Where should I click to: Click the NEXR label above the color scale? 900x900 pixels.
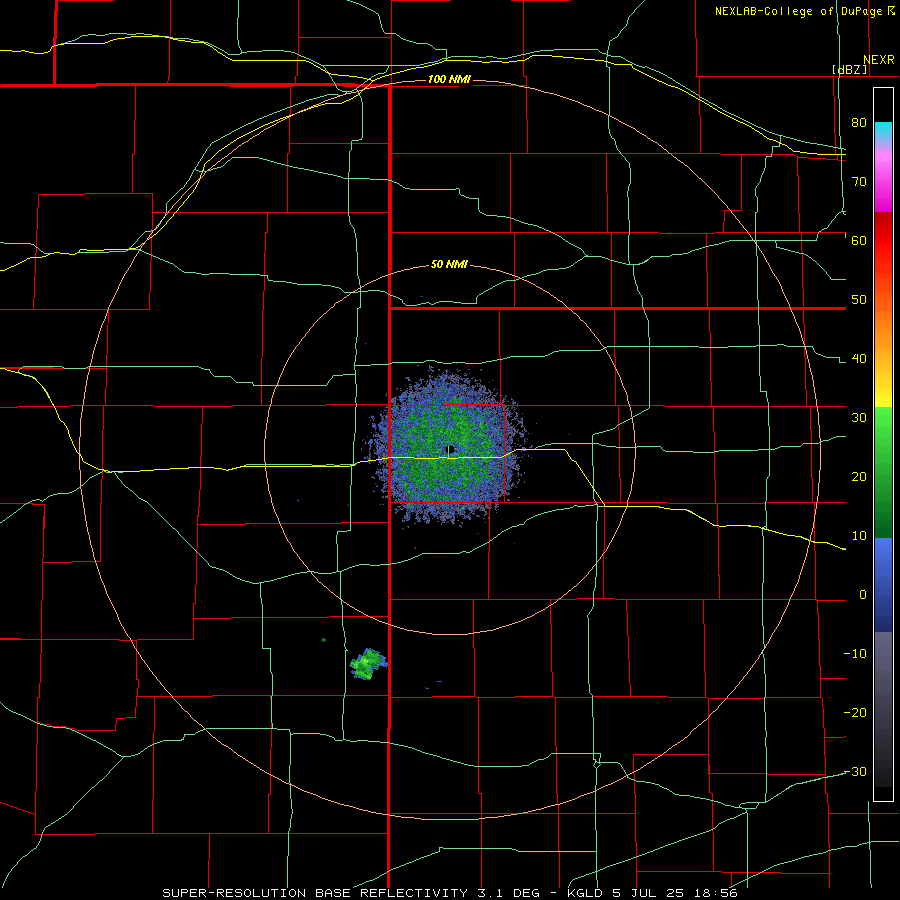[878, 60]
